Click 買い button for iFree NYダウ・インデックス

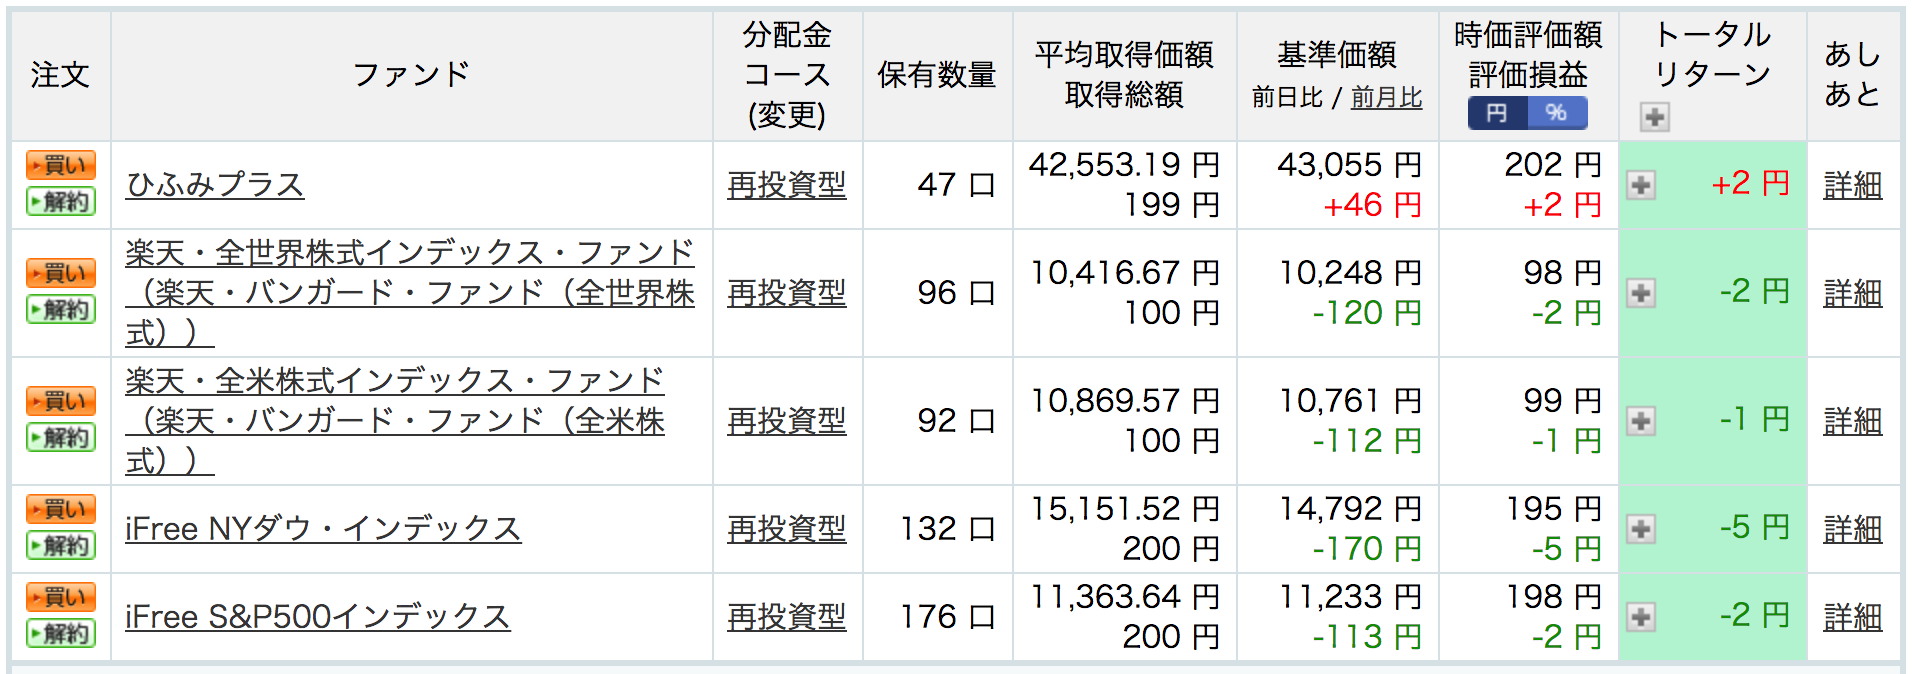click(61, 509)
